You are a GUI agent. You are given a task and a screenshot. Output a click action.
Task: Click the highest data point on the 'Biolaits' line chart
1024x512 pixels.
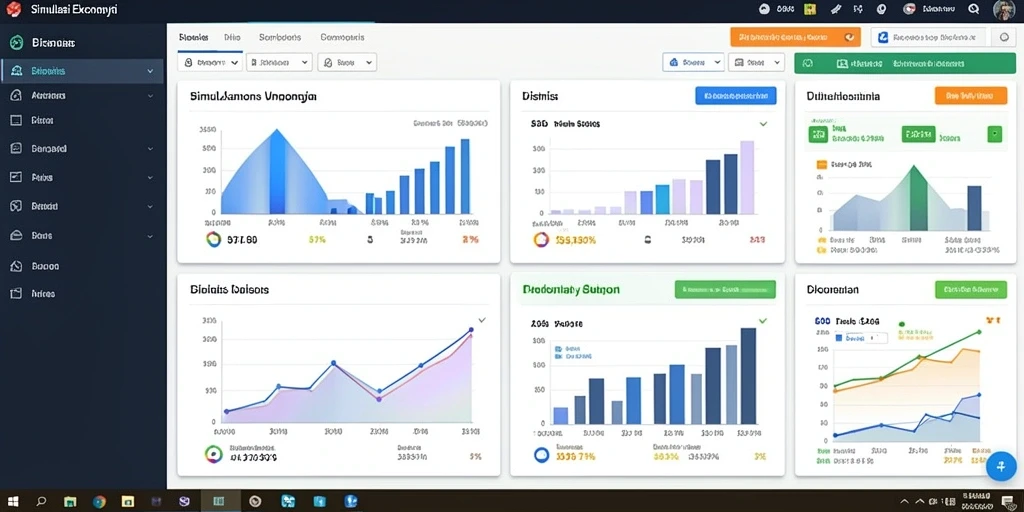coord(471,330)
